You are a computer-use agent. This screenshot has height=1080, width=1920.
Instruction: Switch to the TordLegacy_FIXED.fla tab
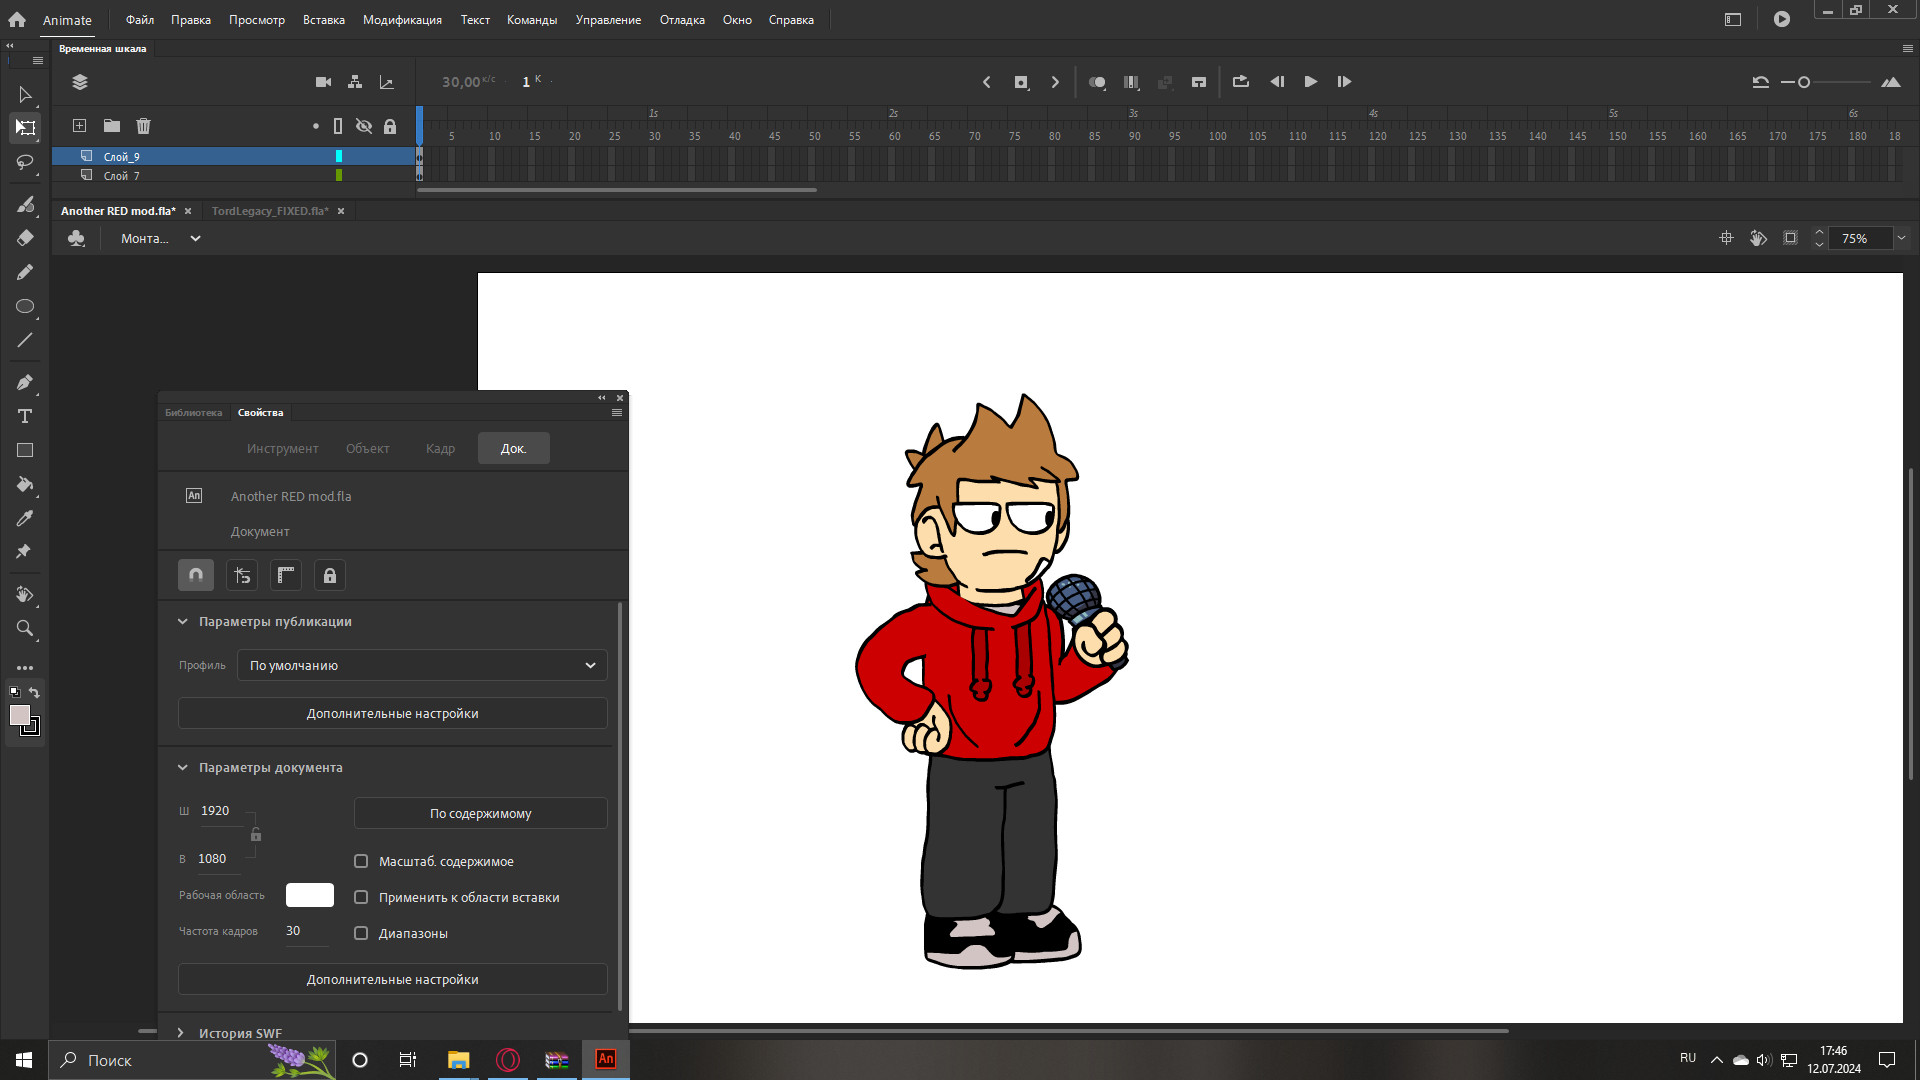(x=270, y=211)
